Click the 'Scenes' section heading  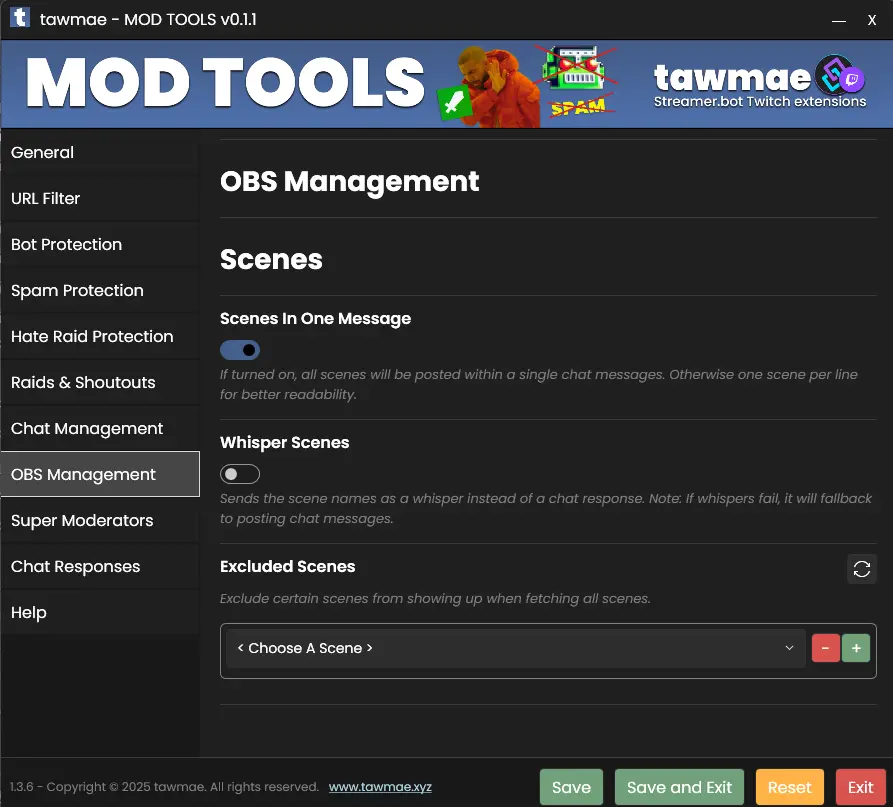pyautogui.click(x=271, y=260)
